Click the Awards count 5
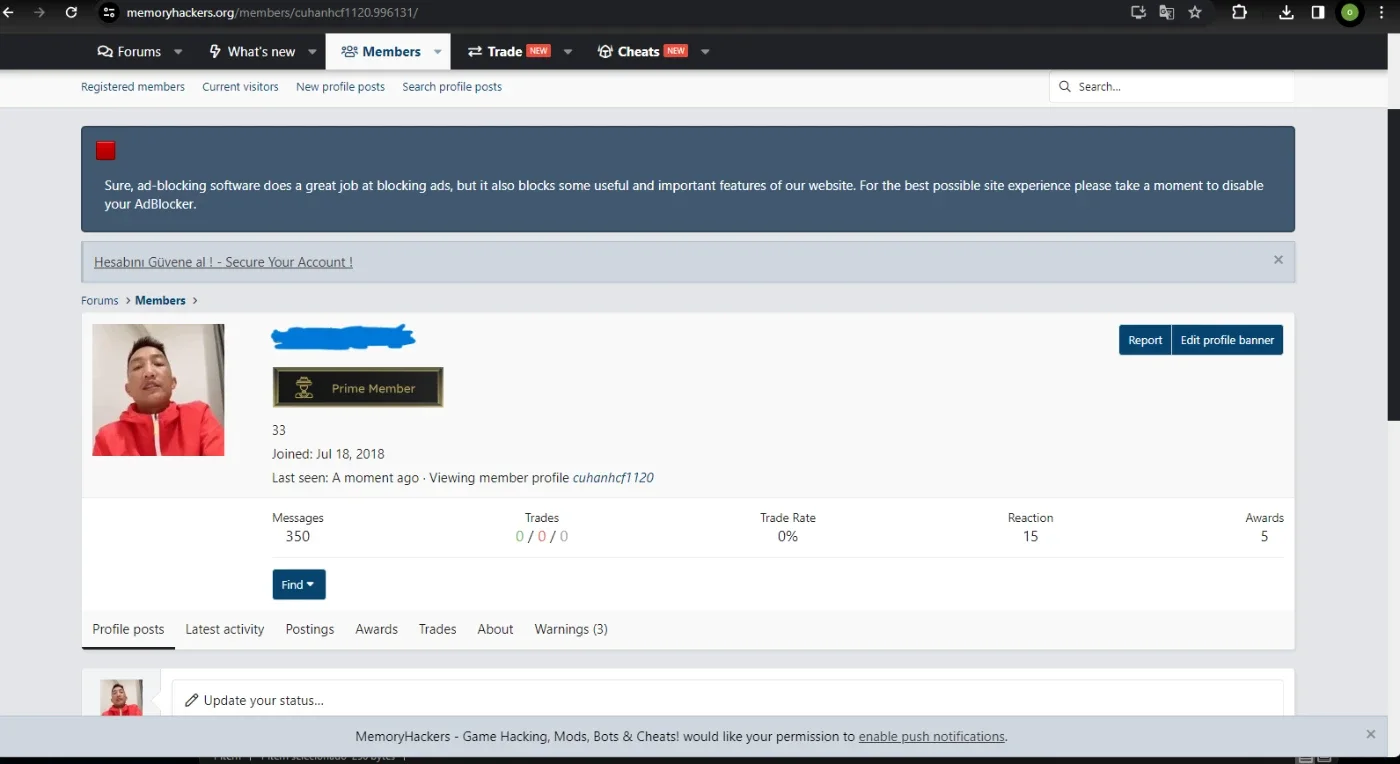This screenshot has width=1400, height=764. (1264, 536)
